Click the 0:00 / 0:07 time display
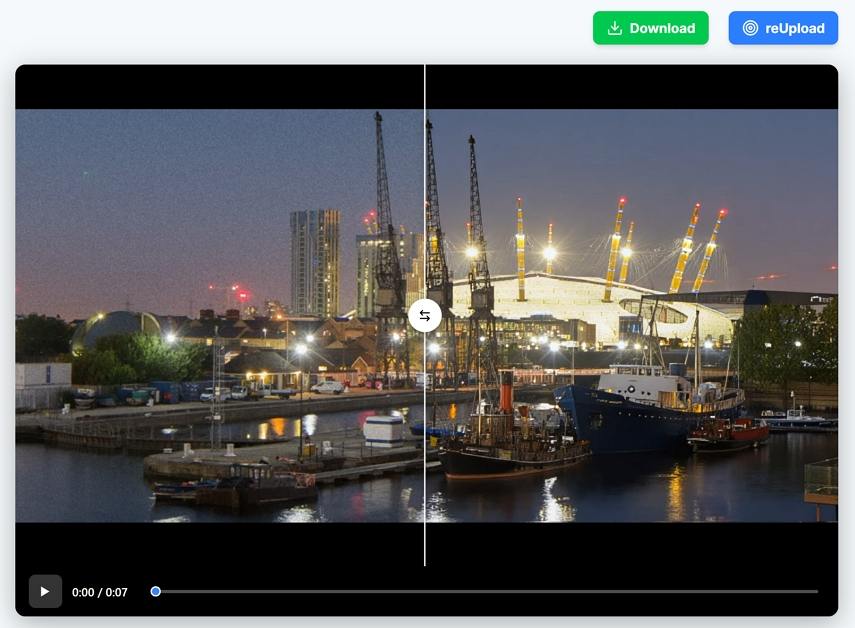Image resolution: width=855 pixels, height=628 pixels. (x=101, y=591)
